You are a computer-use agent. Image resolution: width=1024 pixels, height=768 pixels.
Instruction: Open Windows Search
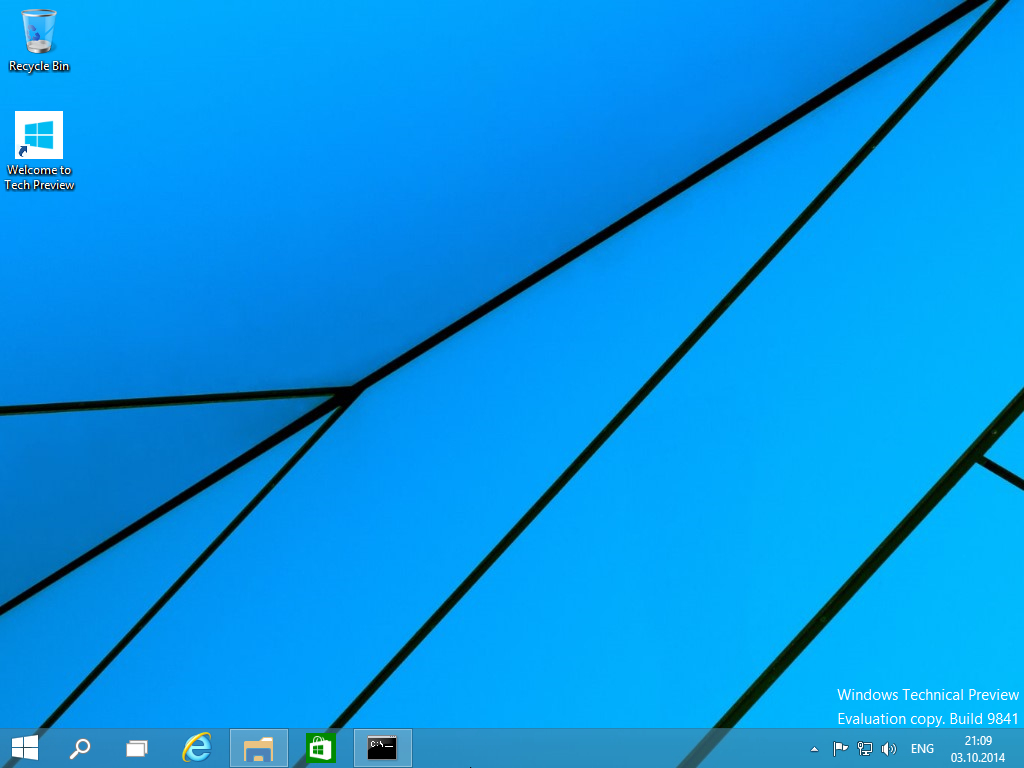pyautogui.click(x=80, y=747)
